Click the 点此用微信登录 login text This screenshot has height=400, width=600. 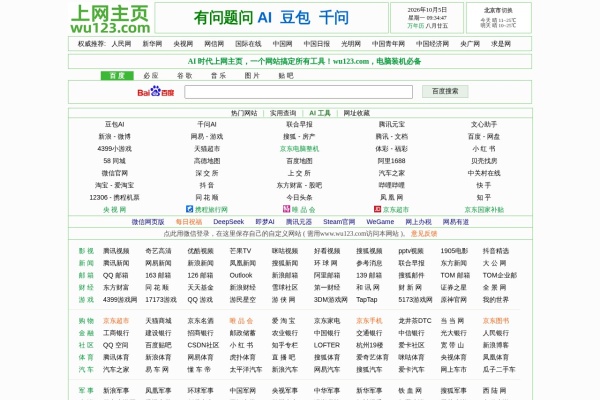point(186,234)
